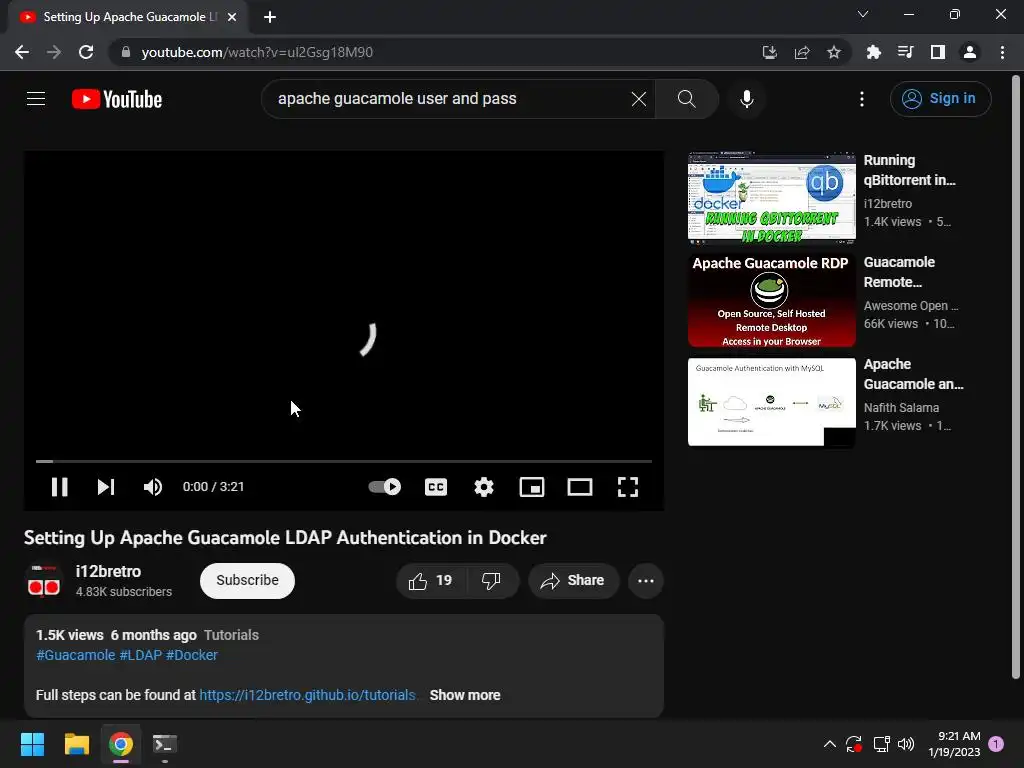This screenshot has height=768, width=1024.
Task: Expand description with Show more
Action: pyautogui.click(x=465, y=695)
